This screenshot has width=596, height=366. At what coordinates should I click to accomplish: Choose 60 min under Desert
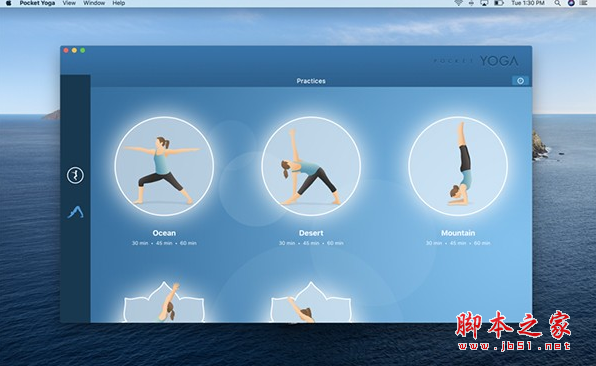click(335, 243)
